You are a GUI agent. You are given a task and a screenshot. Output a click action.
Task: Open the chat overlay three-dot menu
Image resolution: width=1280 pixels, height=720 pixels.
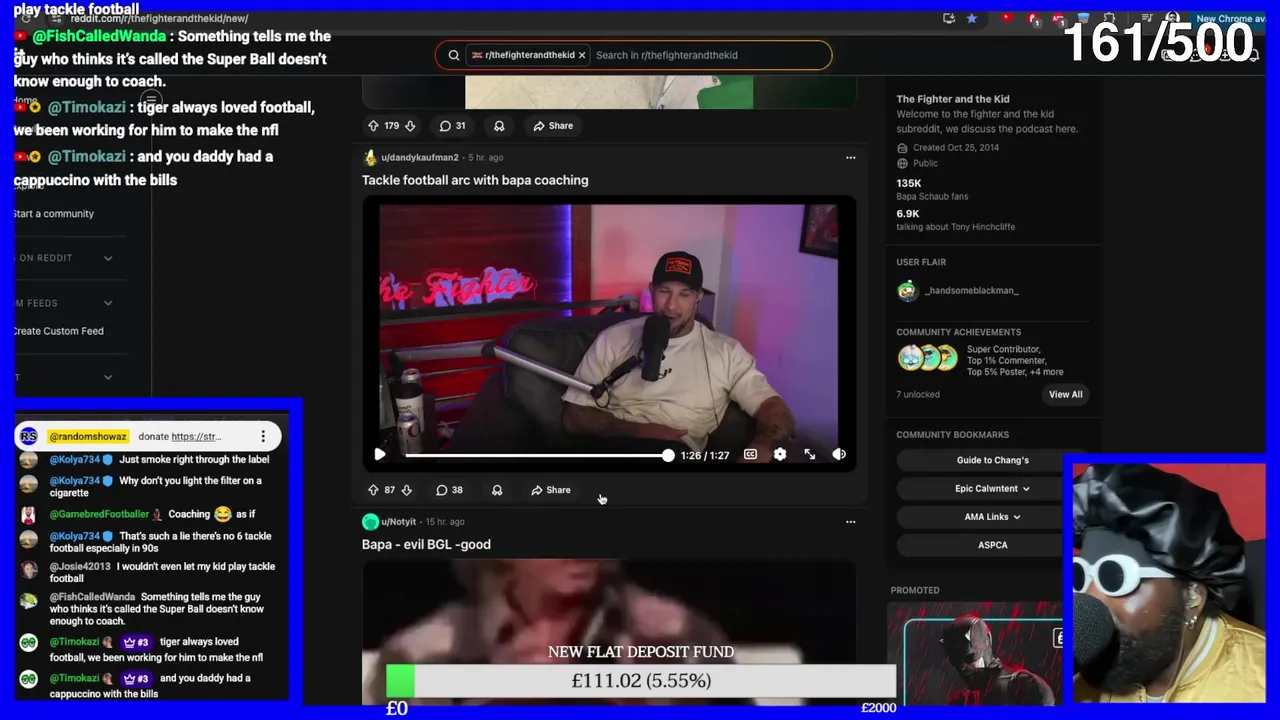tap(263, 436)
